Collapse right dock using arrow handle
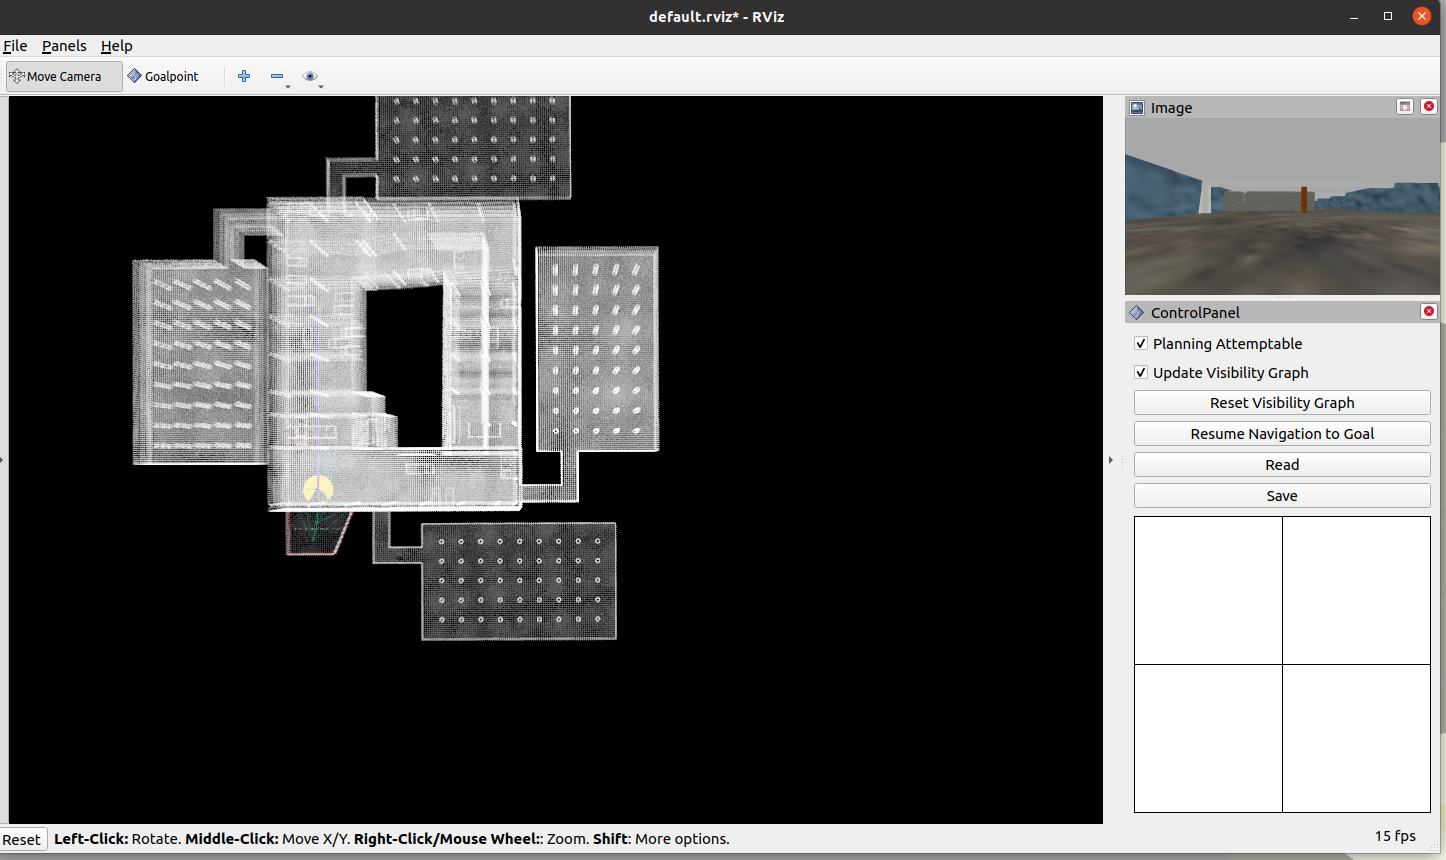 [x=1110, y=460]
